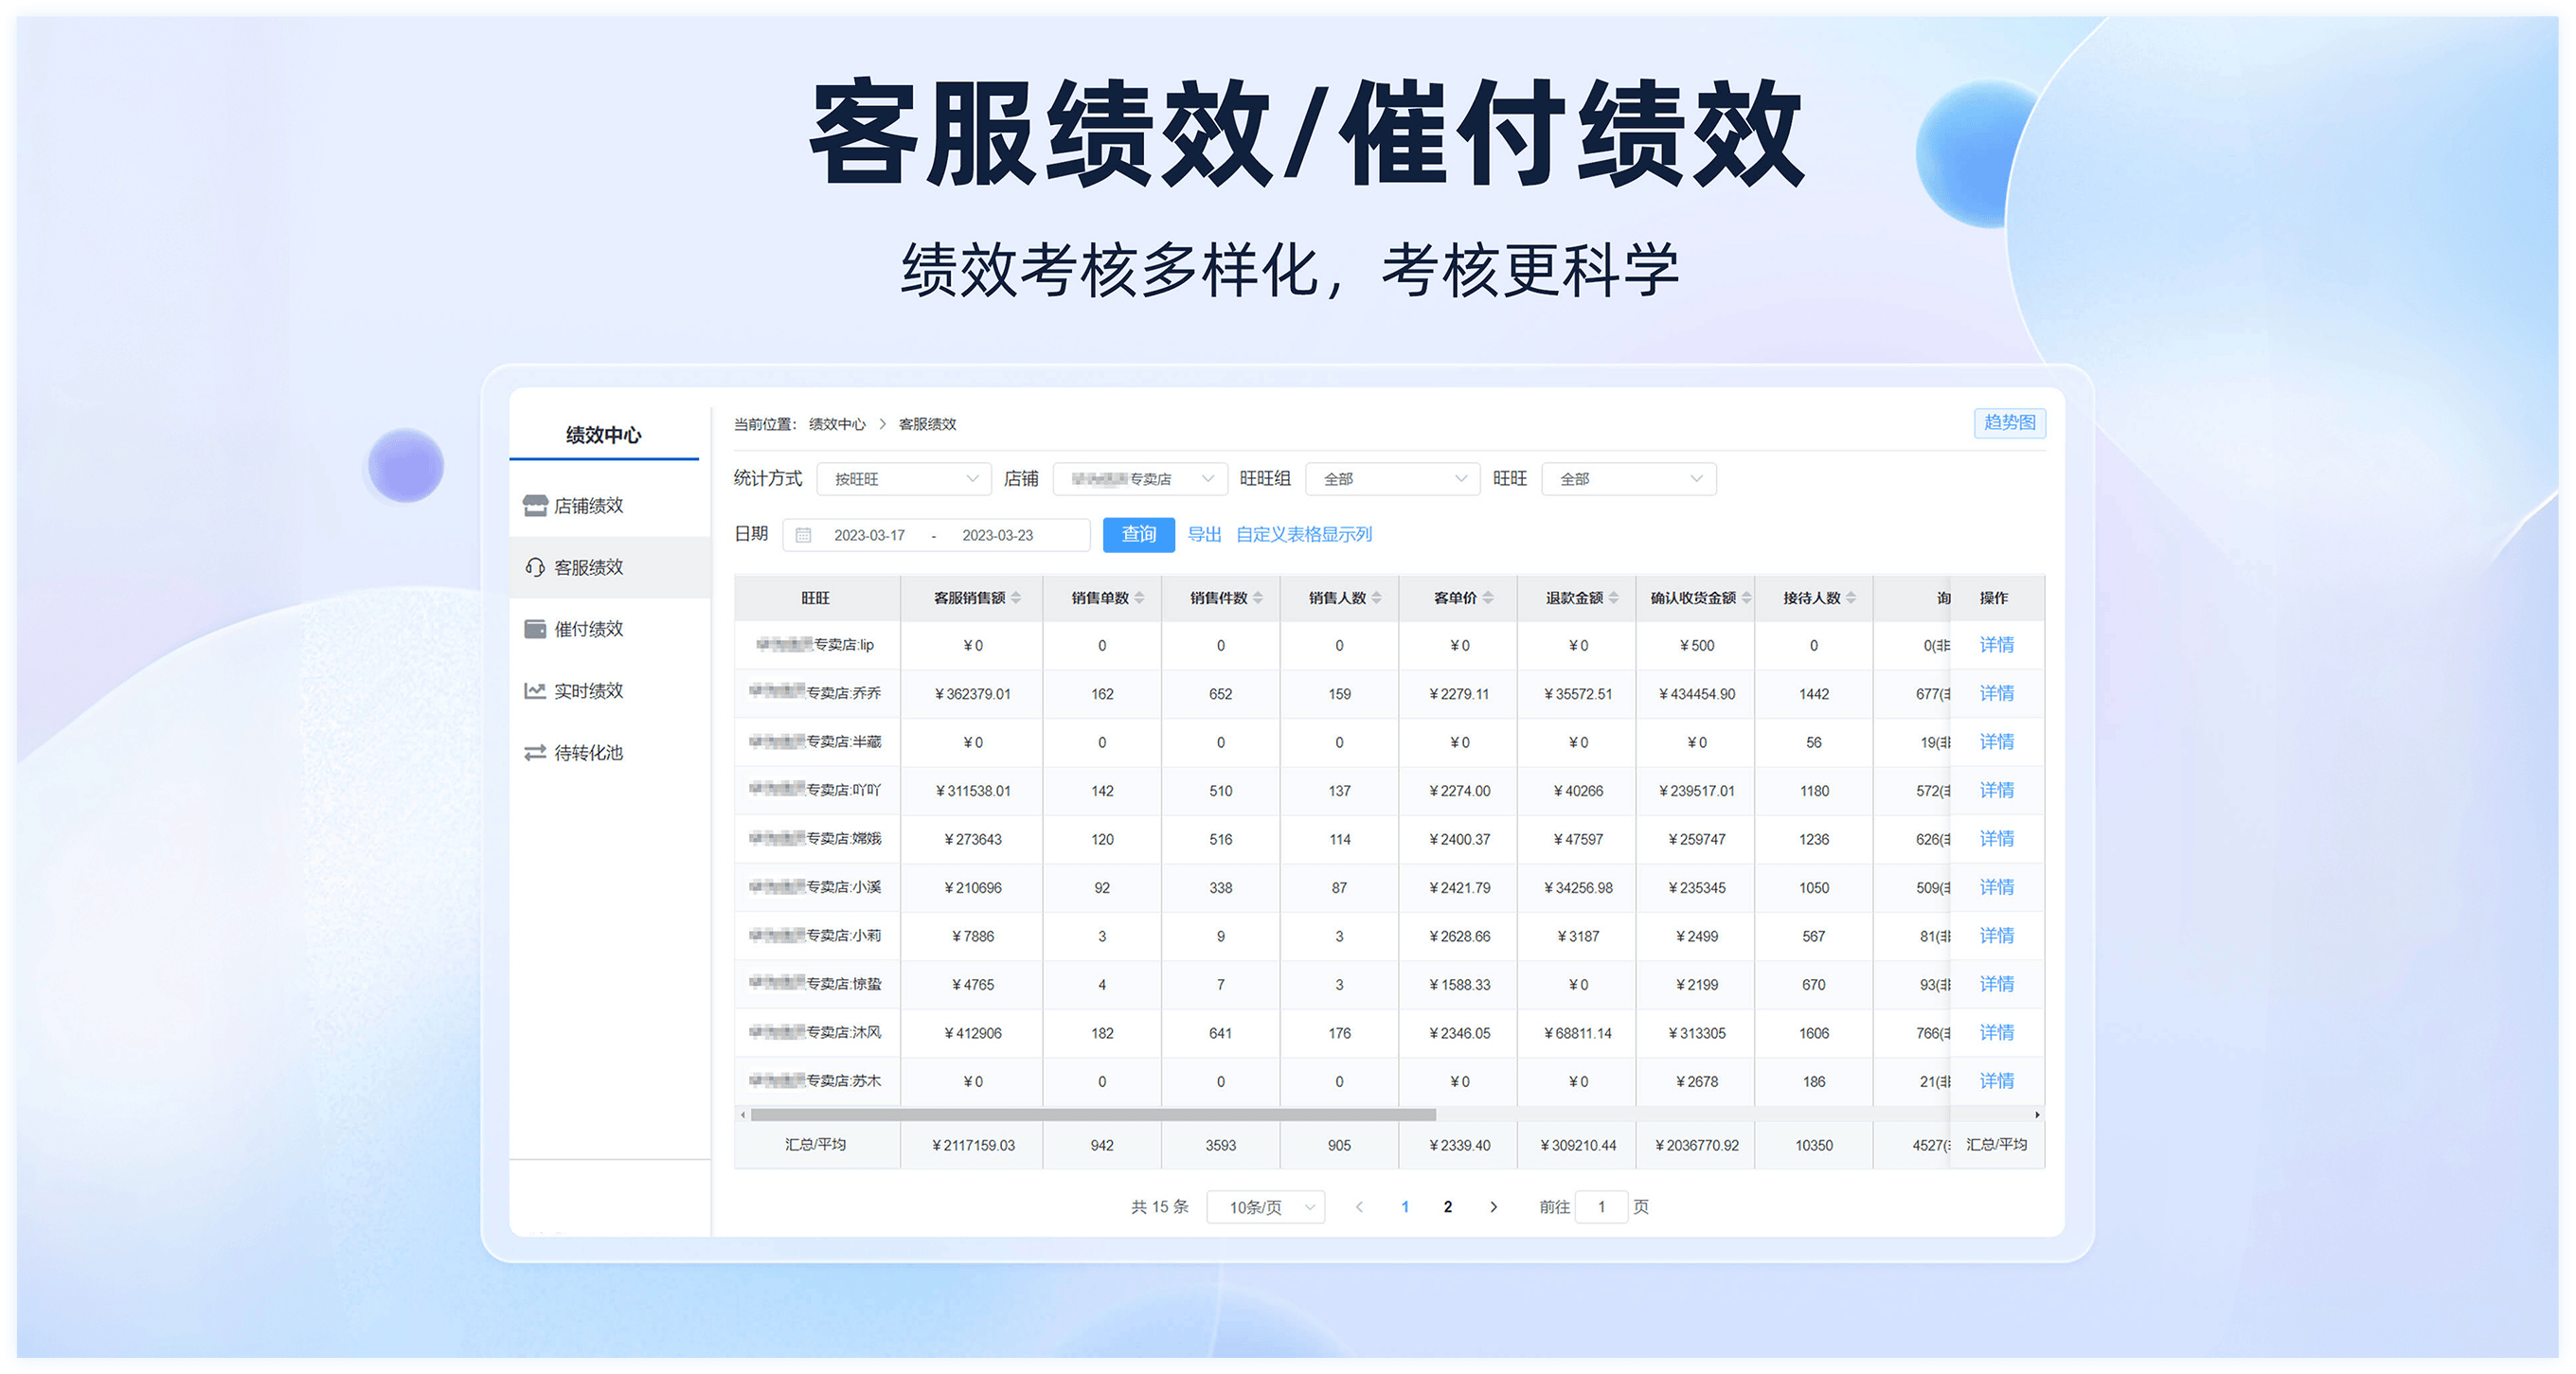Sort by 销售人数 column arrows
Viewport: 2576px width, 1374px height.
[1377, 598]
